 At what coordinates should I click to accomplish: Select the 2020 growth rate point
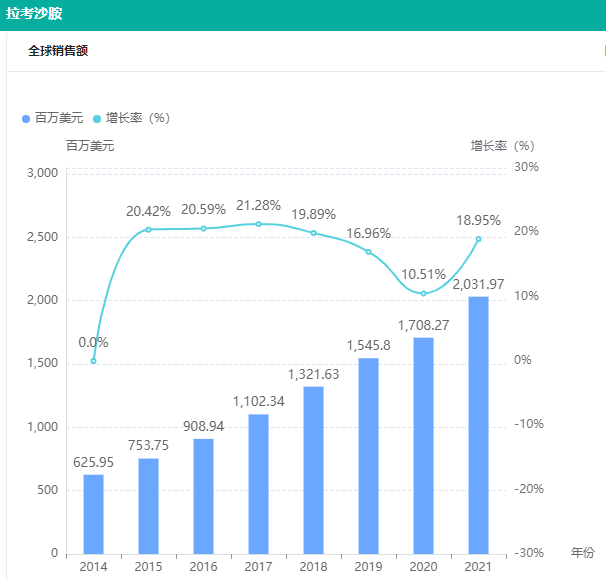click(424, 293)
